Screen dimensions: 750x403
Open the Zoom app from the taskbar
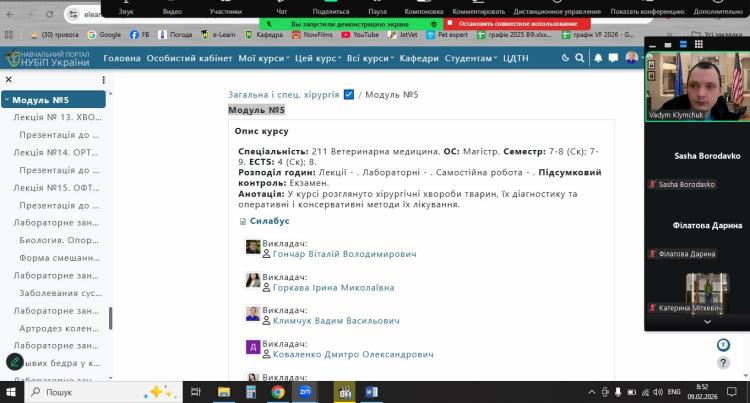(x=305, y=392)
